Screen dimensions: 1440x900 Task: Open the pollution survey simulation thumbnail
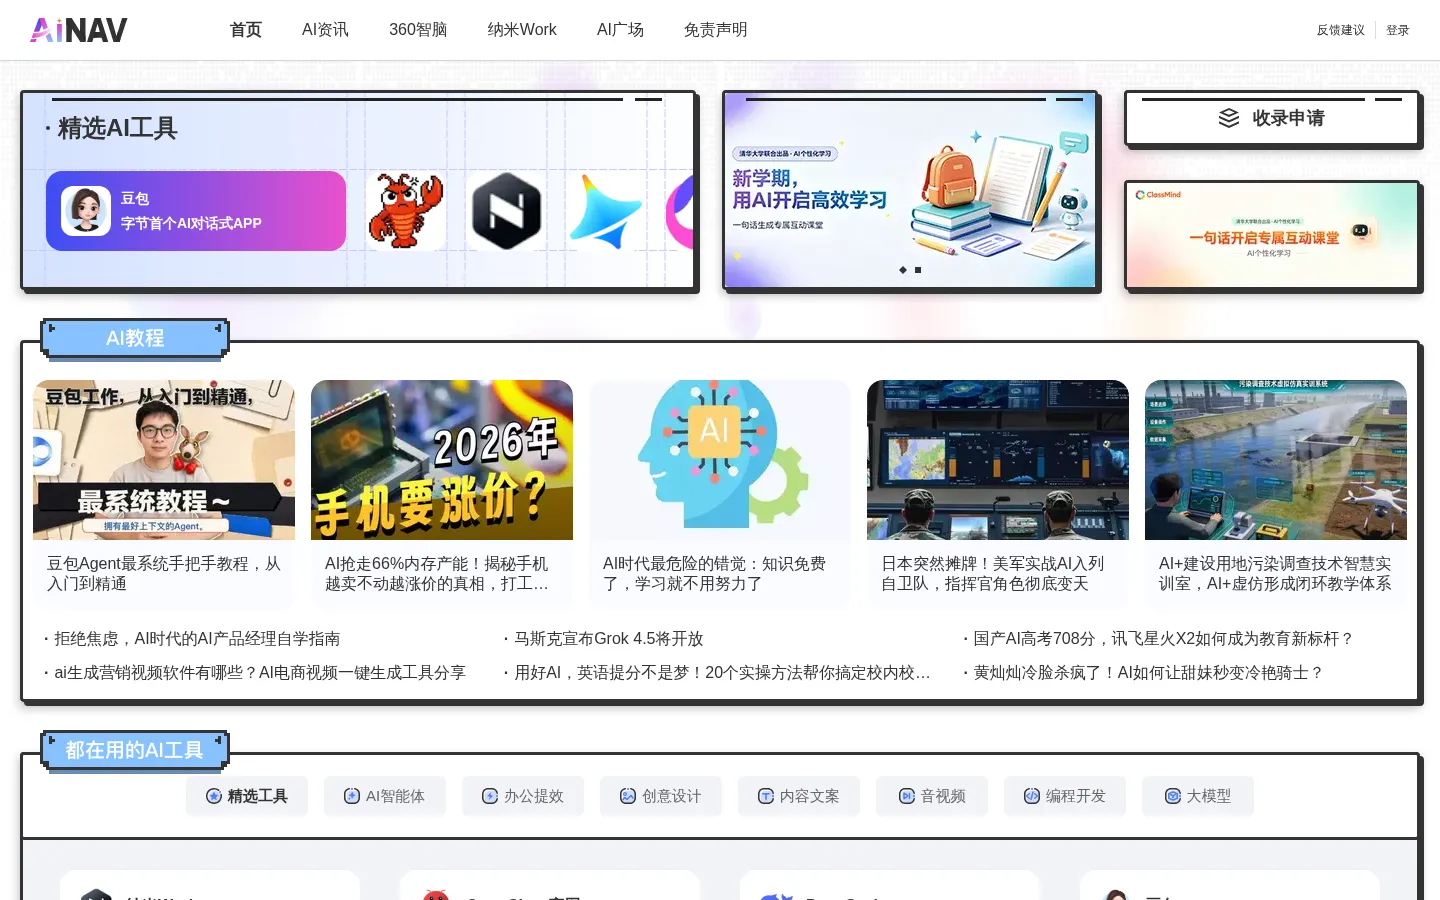click(x=1276, y=460)
